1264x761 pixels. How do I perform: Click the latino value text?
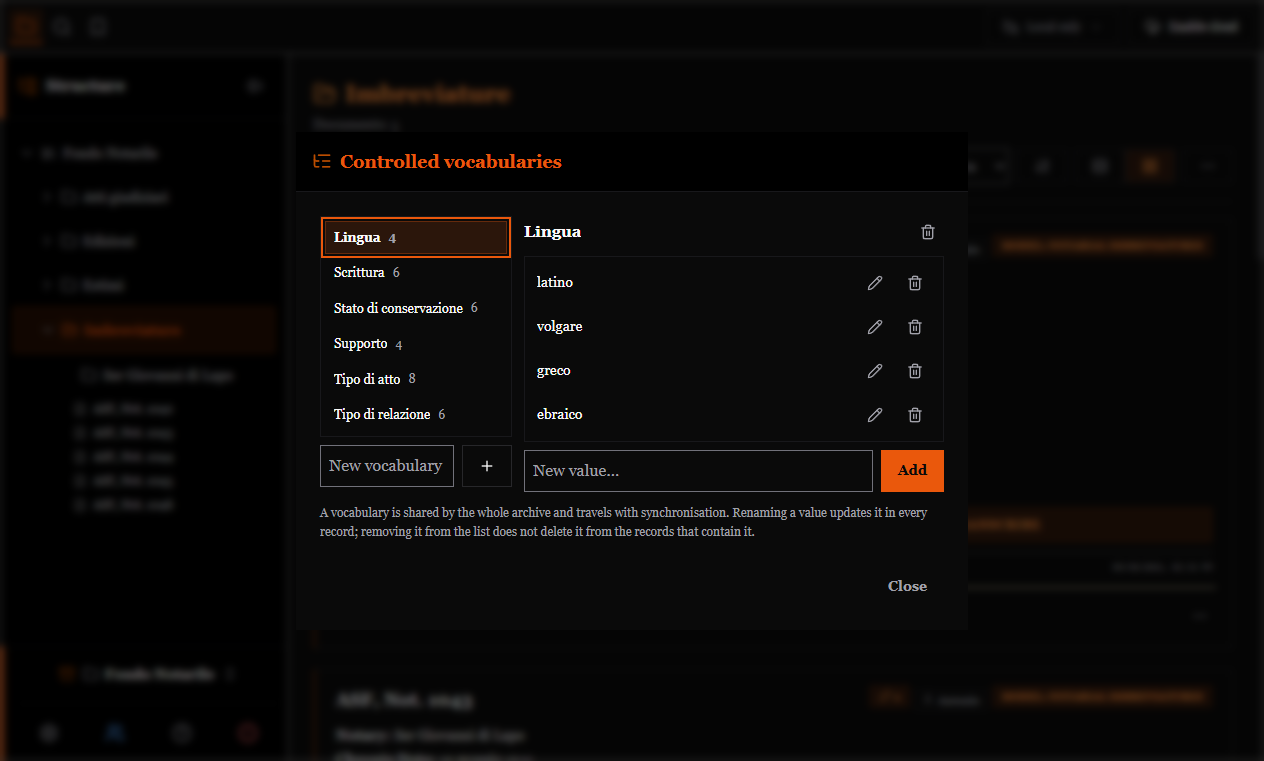(x=555, y=283)
